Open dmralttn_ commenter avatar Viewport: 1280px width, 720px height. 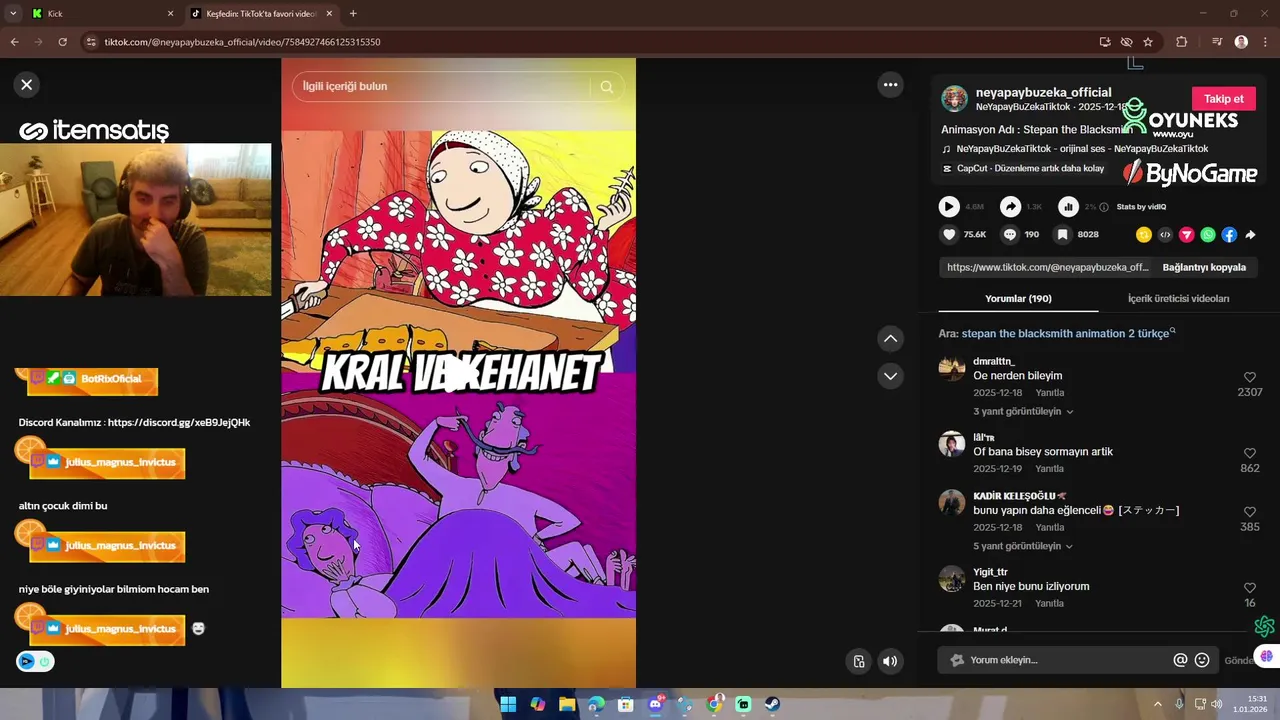click(952, 368)
